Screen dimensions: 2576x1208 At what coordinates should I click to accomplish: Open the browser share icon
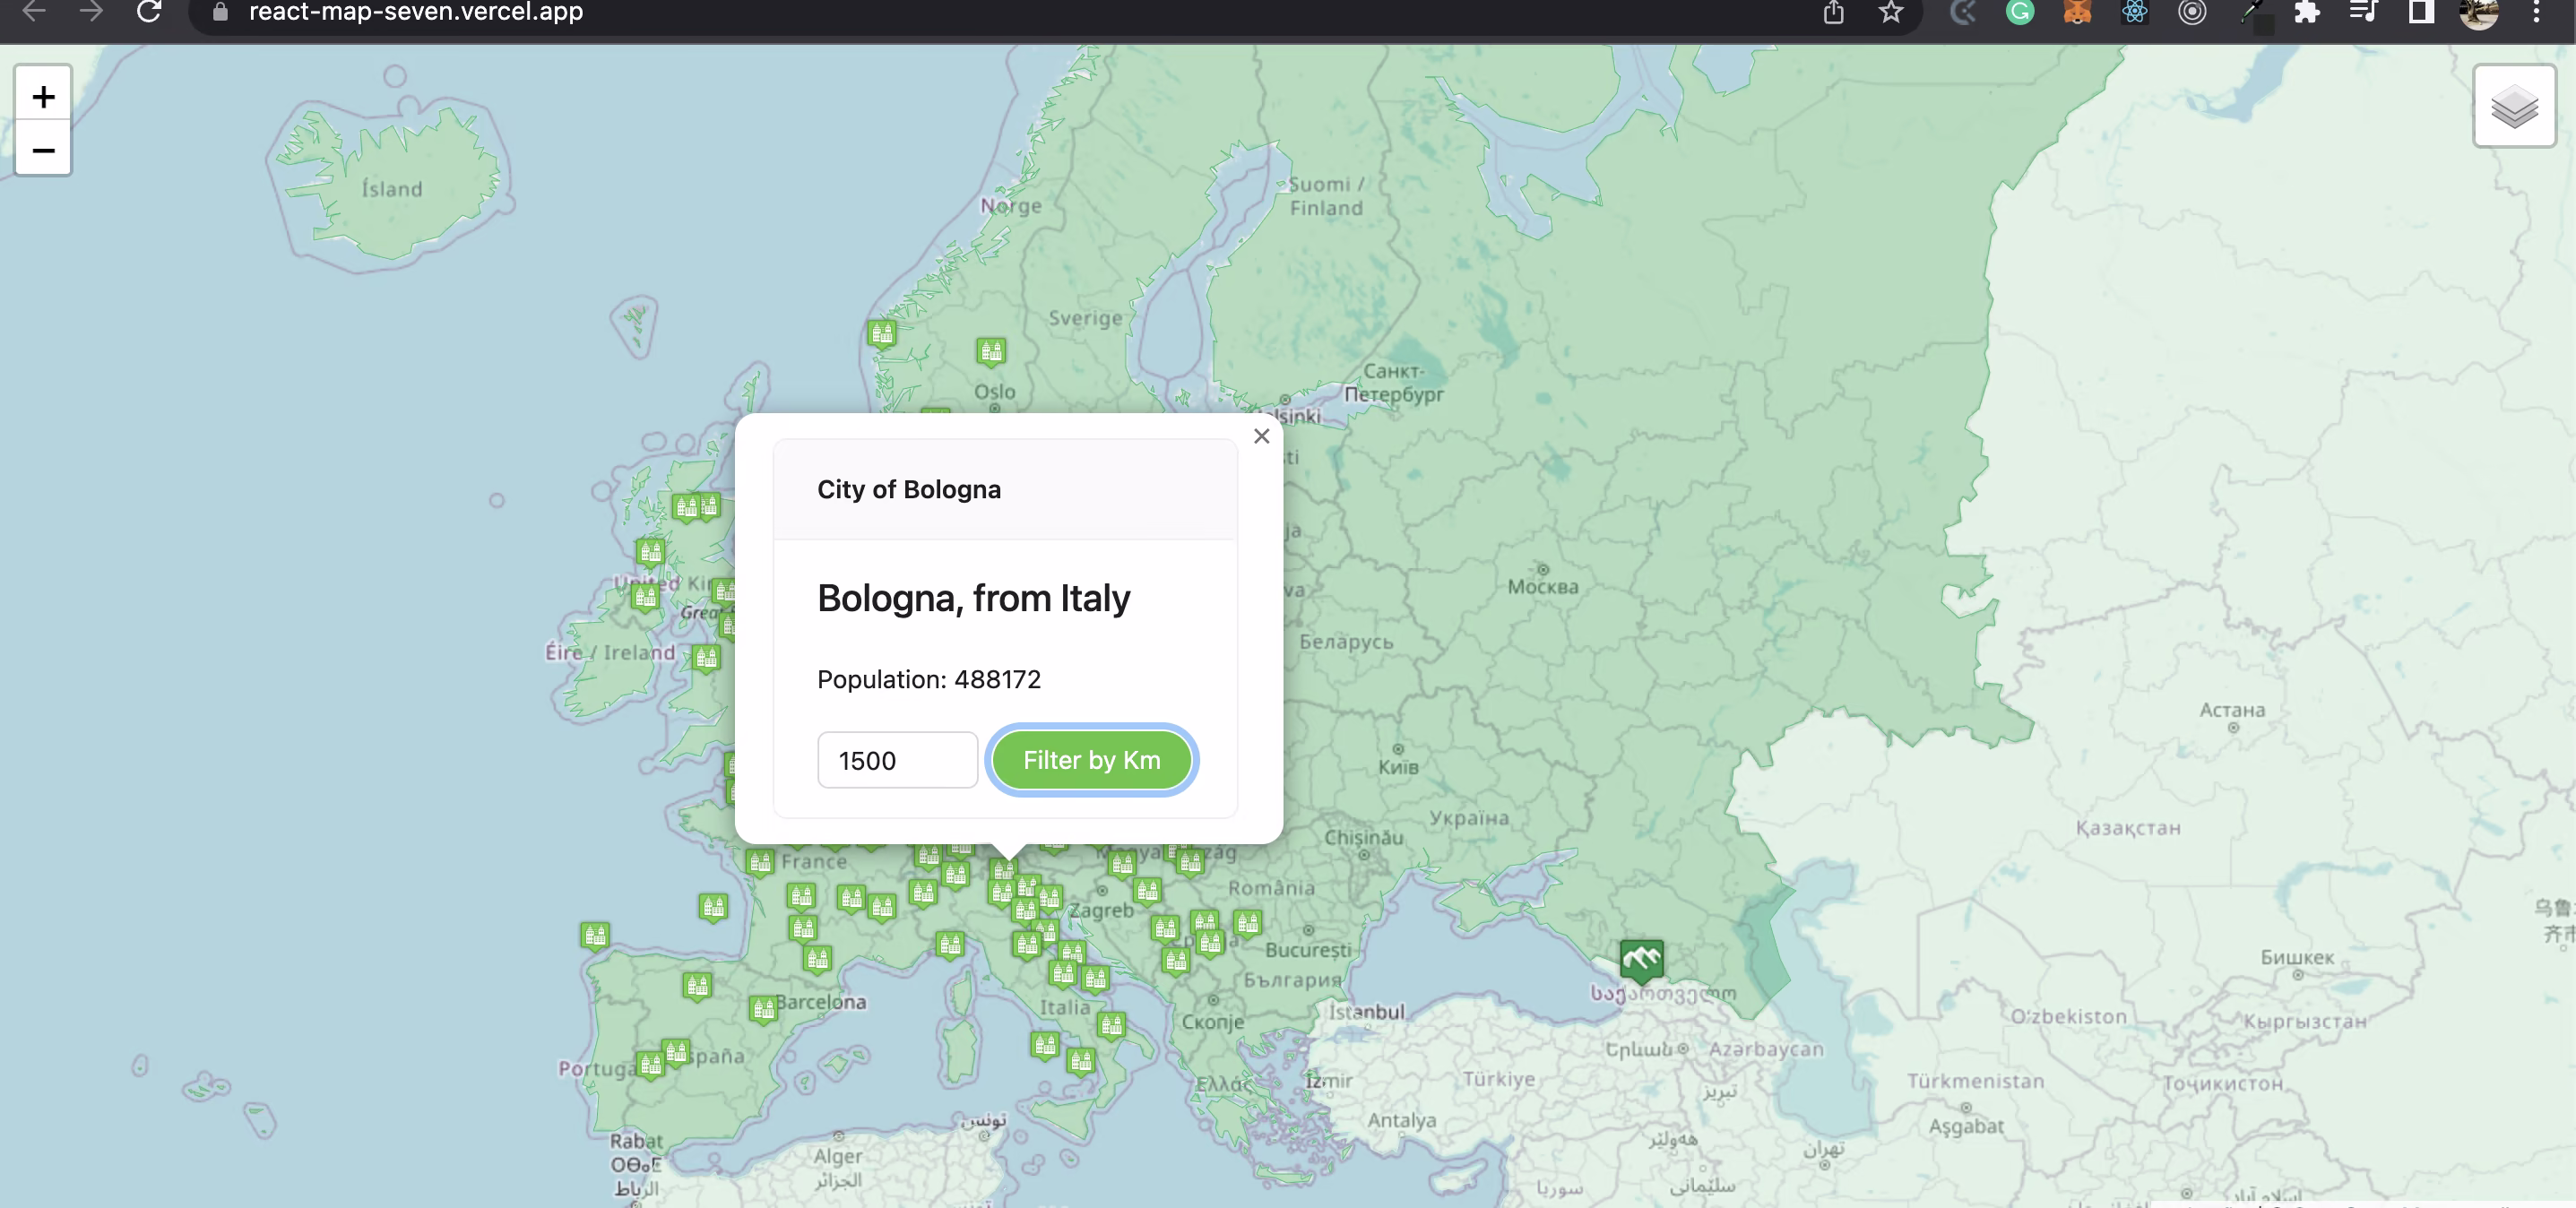[1833, 12]
